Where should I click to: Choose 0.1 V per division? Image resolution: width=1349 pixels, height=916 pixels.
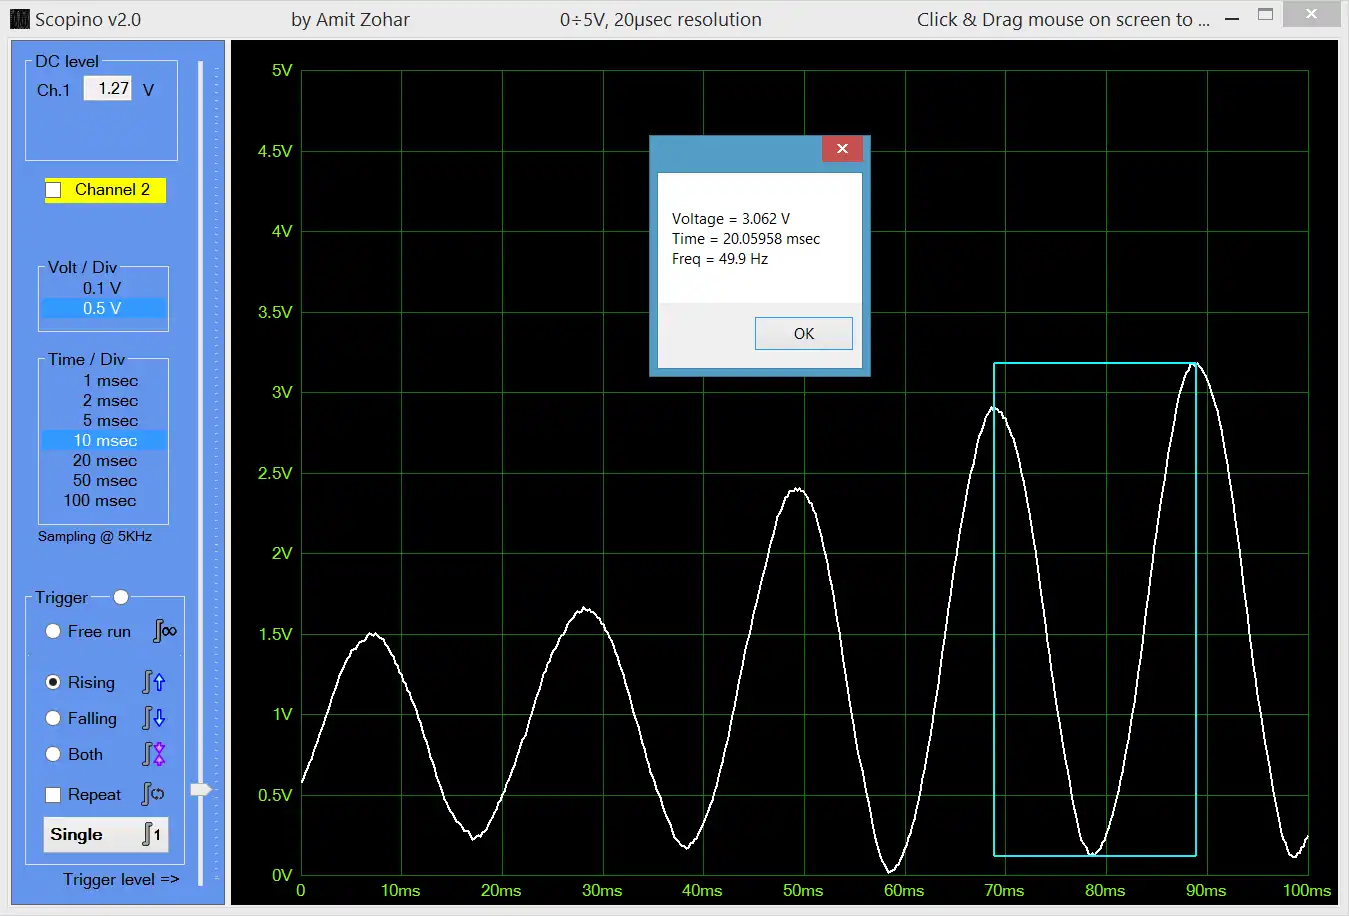[x=102, y=288]
